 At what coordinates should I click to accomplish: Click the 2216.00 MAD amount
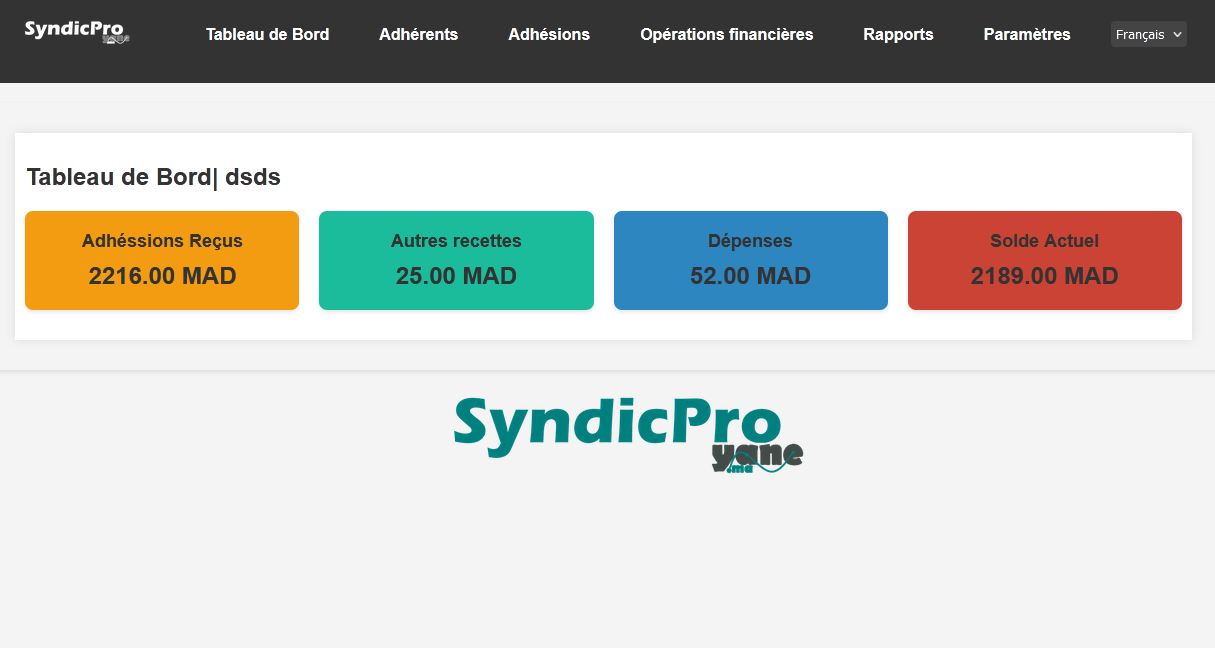point(162,276)
